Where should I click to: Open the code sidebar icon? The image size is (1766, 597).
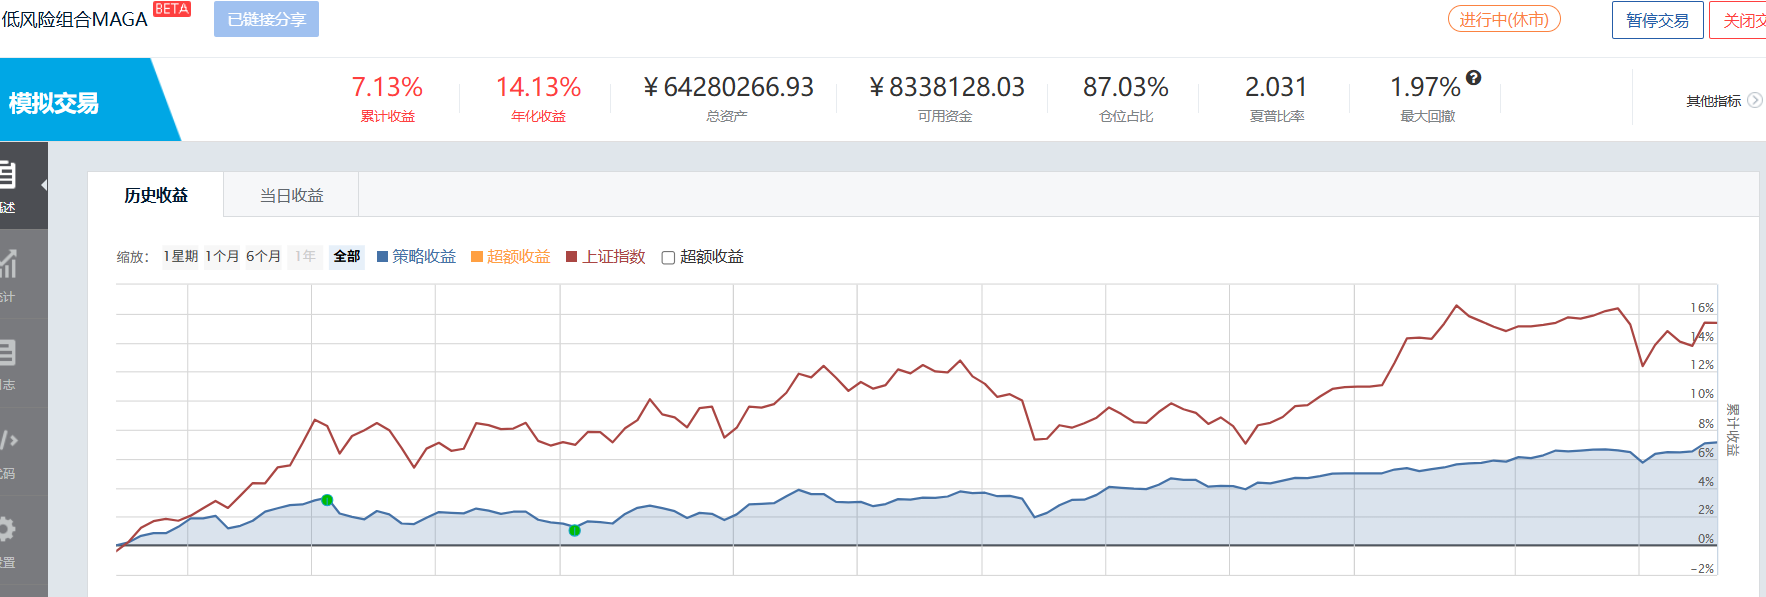(8, 440)
